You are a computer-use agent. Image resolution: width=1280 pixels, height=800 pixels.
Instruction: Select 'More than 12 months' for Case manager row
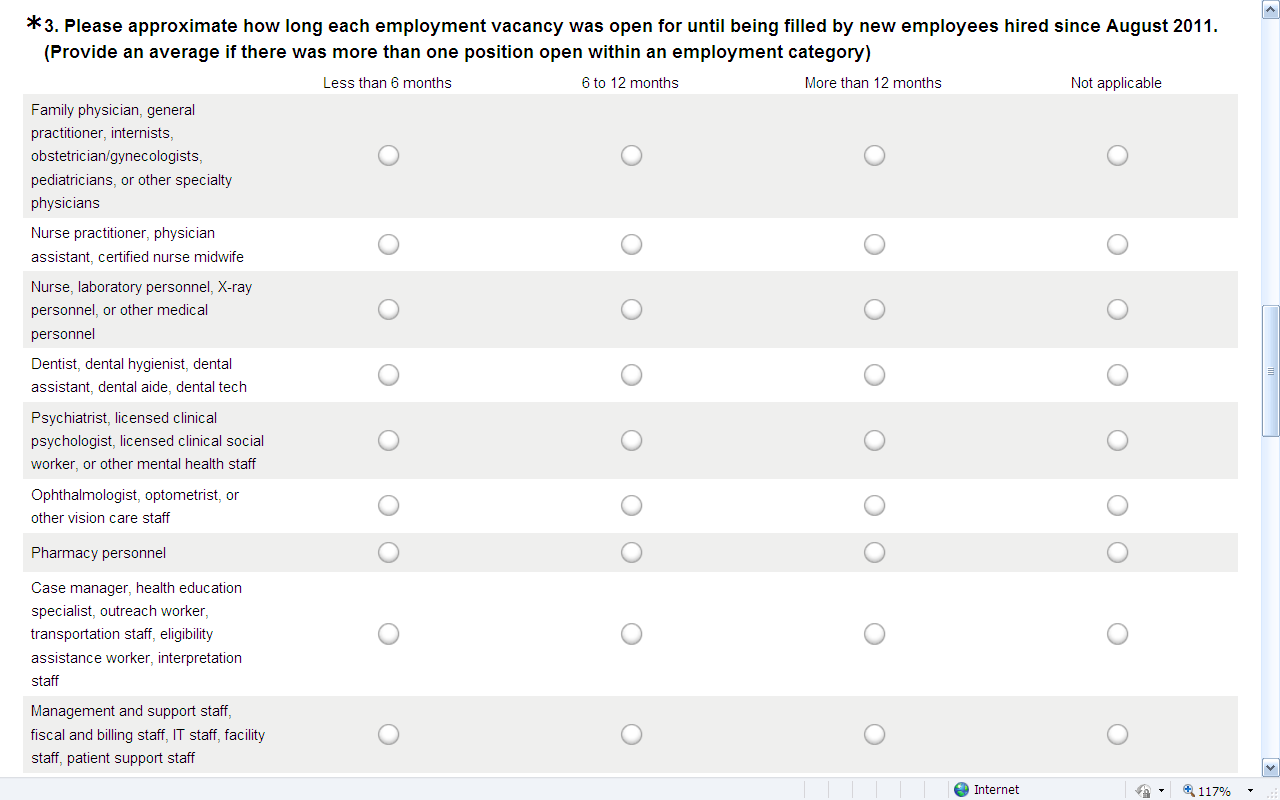(x=874, y=634)
